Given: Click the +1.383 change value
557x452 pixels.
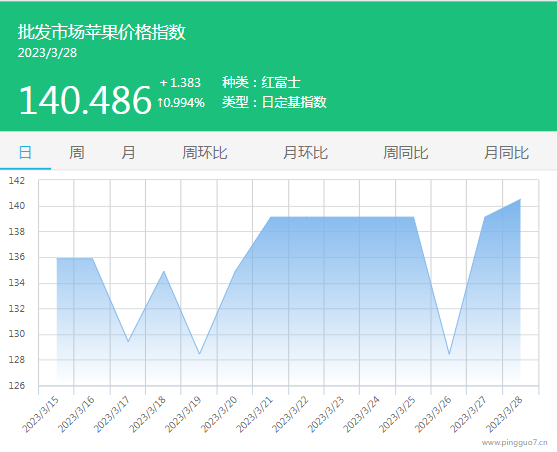Looking at the screenshot, I should (x=180, y=83).
